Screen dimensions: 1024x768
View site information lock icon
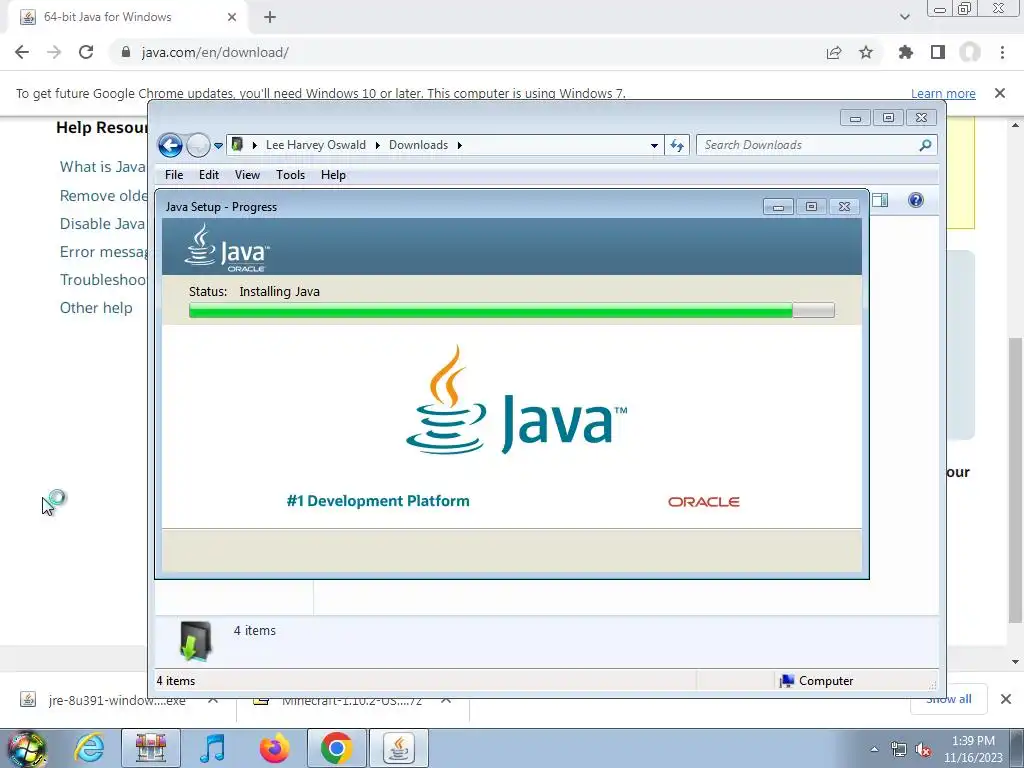coord(126,52)
